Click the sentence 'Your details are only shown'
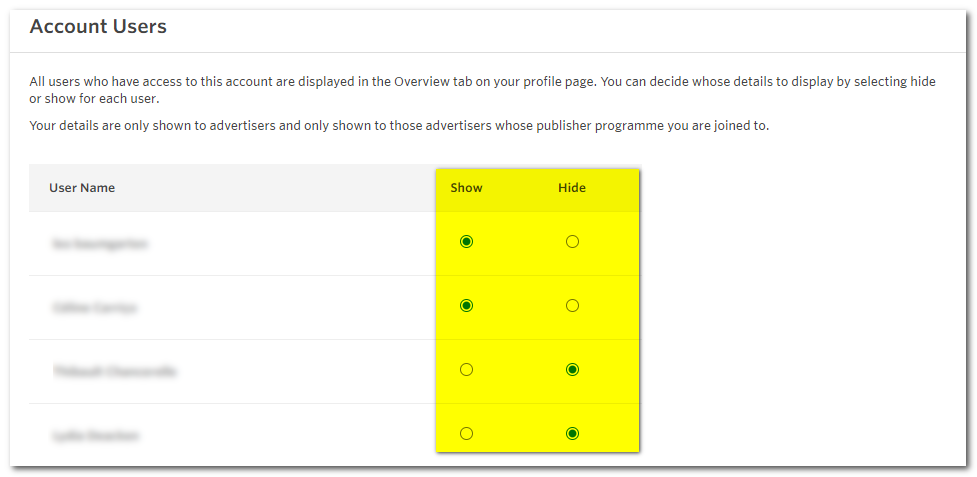This screenshot has height=477, width=977. (x=398, y=126)
